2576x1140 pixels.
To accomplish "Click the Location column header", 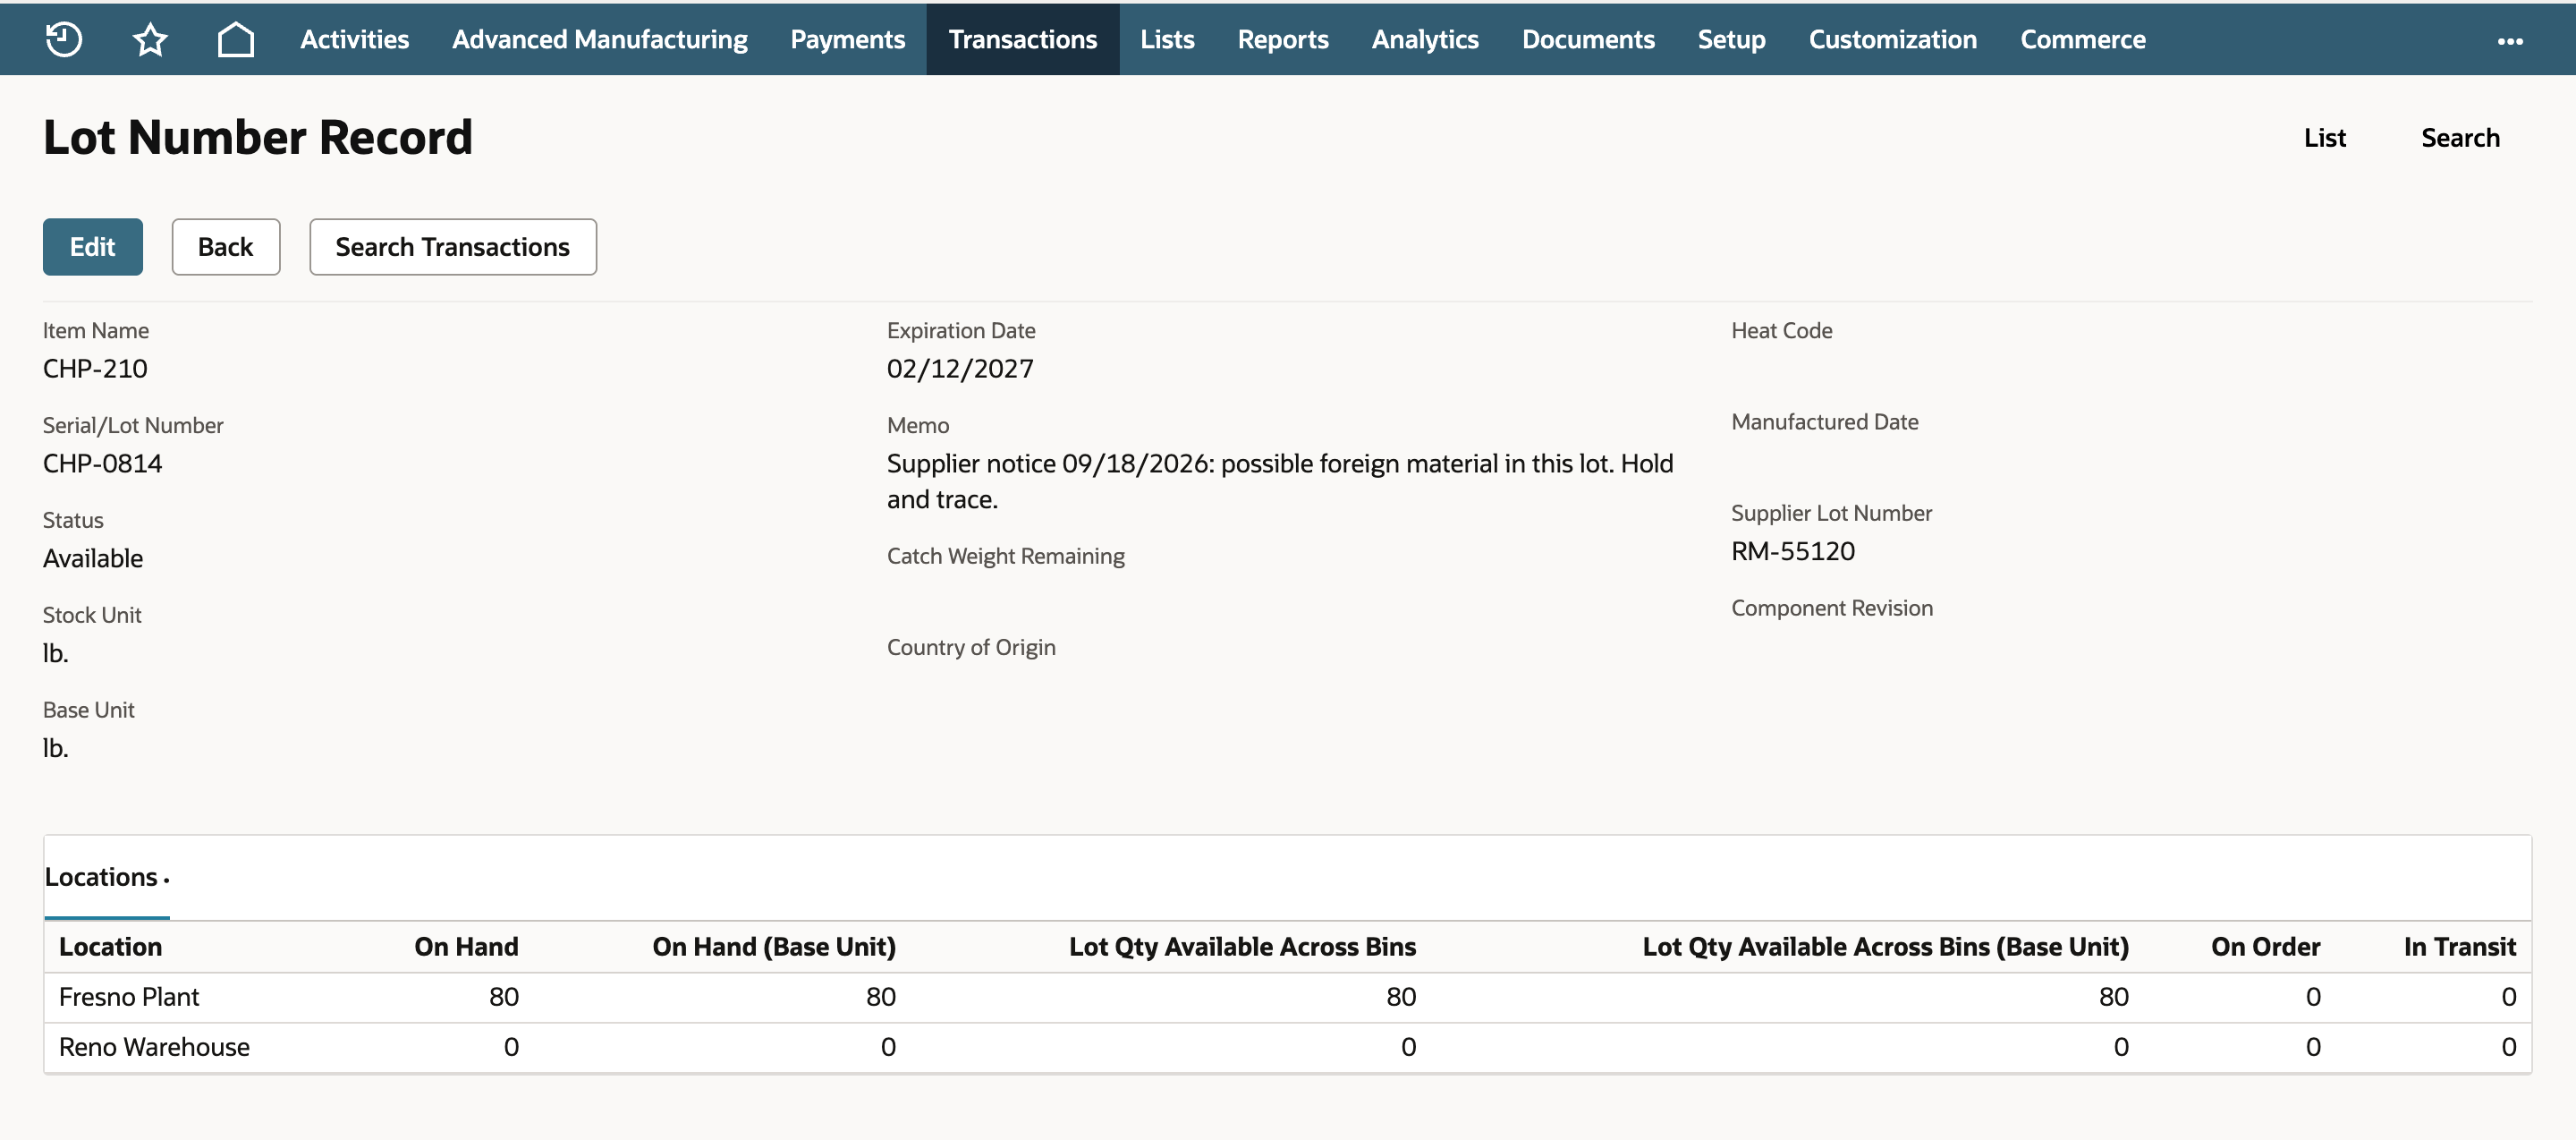I will 110,947.
